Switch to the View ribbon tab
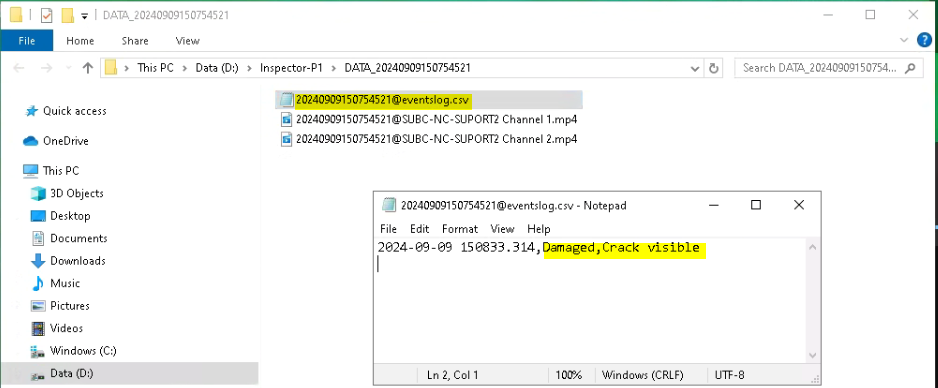 [187, 41]
